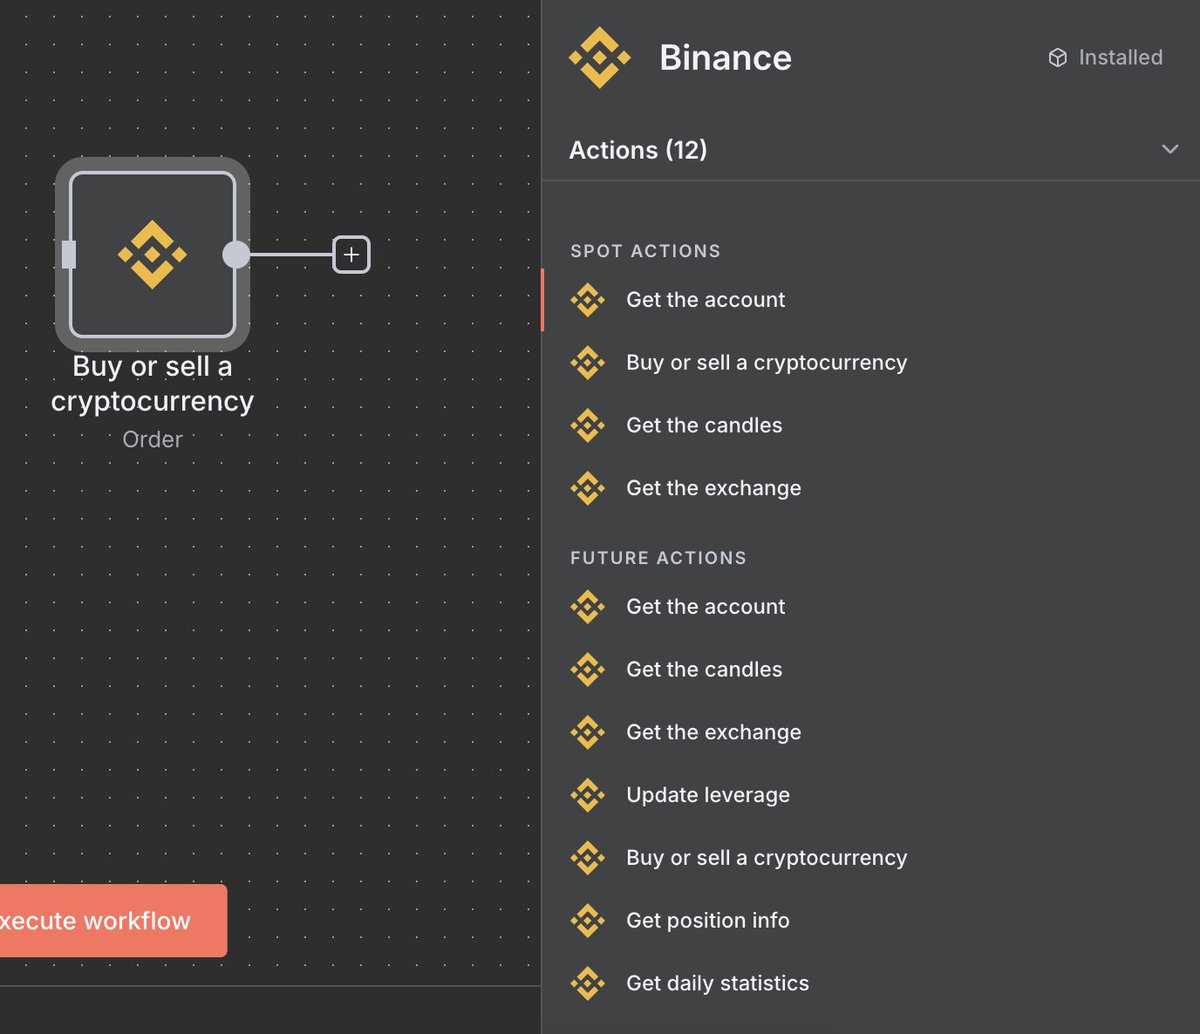The height and width of the screenshot is (1034, 1200).
Task: Add a node with the plus connector button
Action: [351, 255]
